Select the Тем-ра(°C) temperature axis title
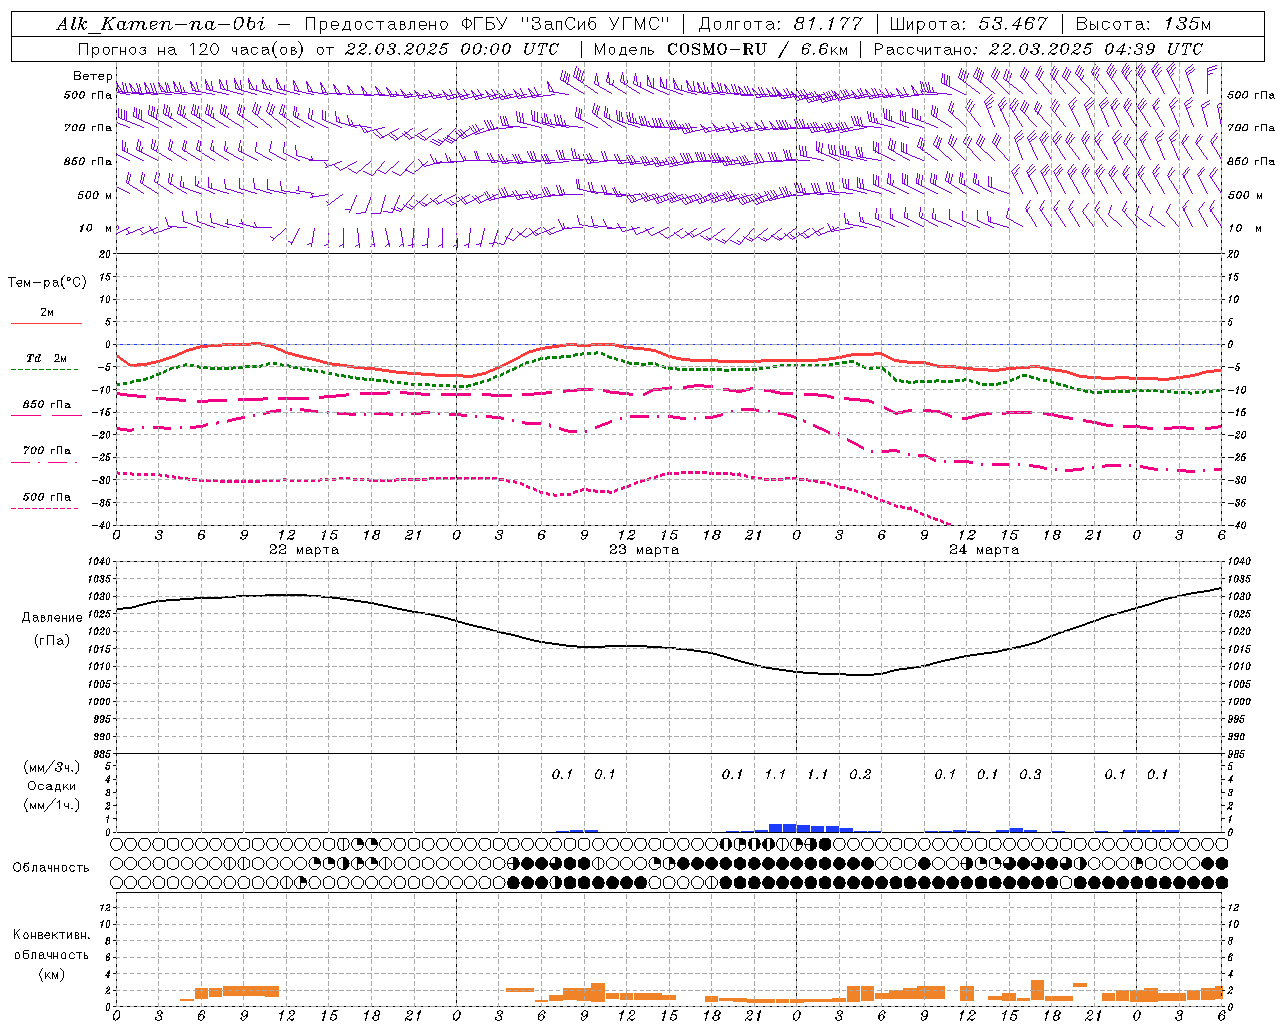1280x1024 pixels. (47, 283)
